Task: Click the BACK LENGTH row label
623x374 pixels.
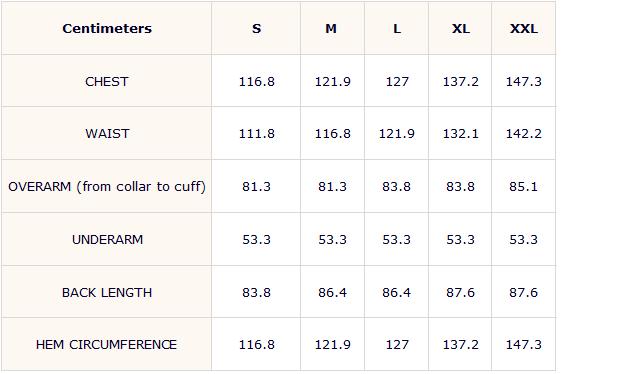Action: tap(107, 293)
